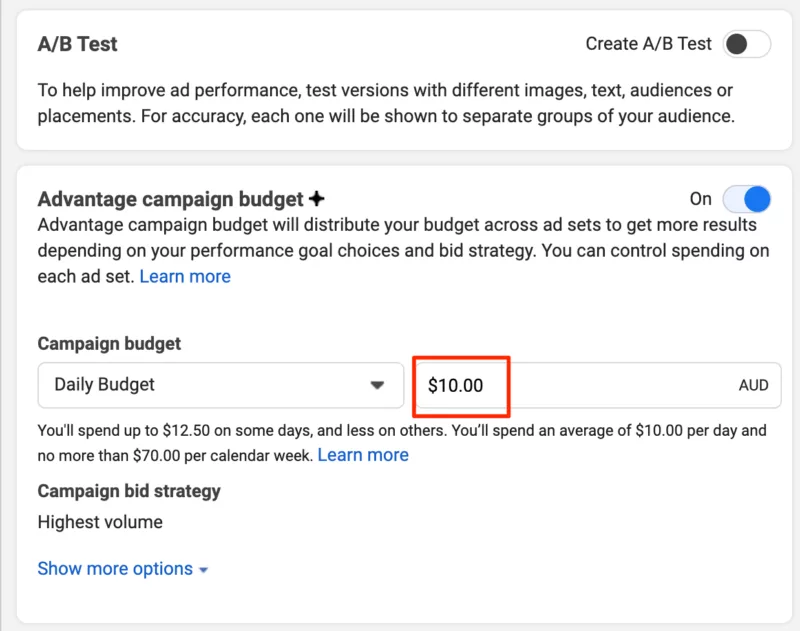Enable the Create A/B Test toggle
Viewport: 800px width, 631px height.
click(745, 44)
